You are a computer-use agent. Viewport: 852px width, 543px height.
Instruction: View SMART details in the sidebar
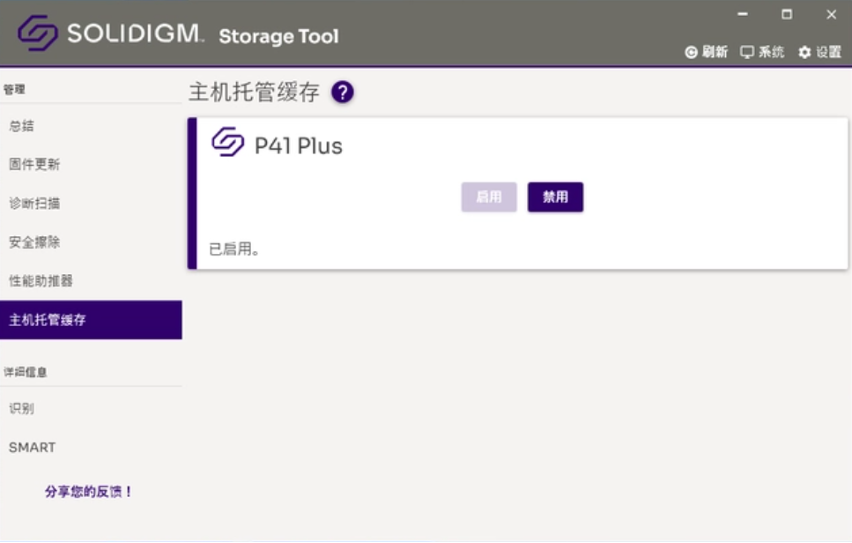(32, 447)
